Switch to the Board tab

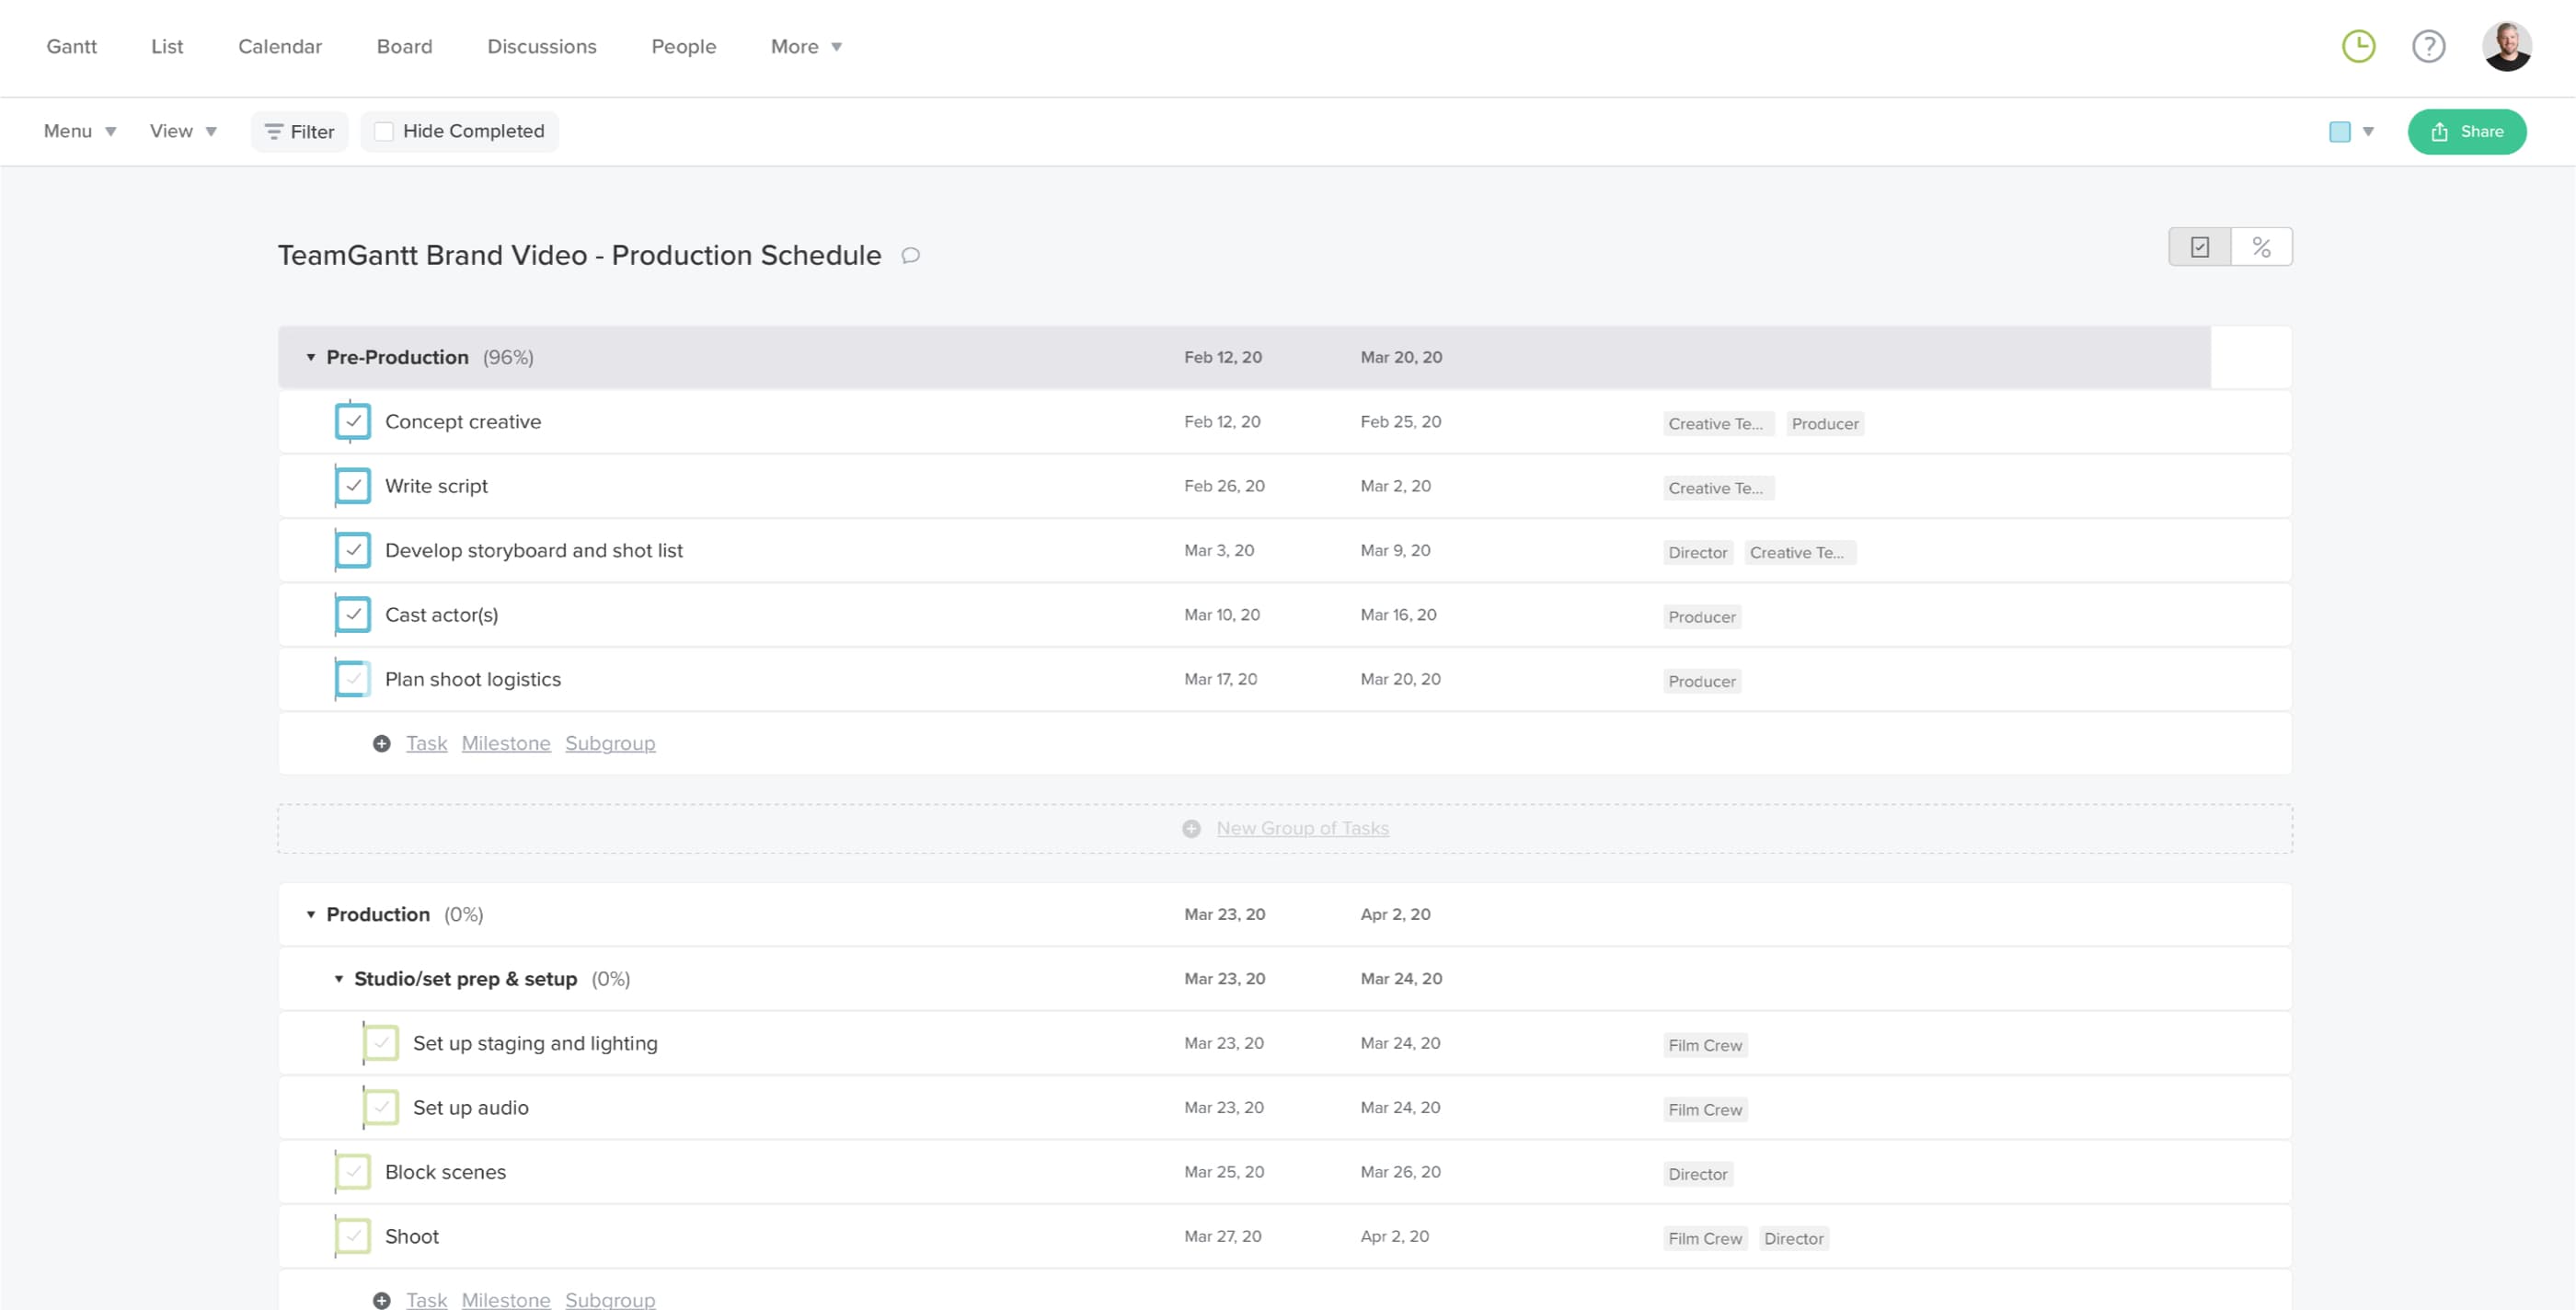404,46
